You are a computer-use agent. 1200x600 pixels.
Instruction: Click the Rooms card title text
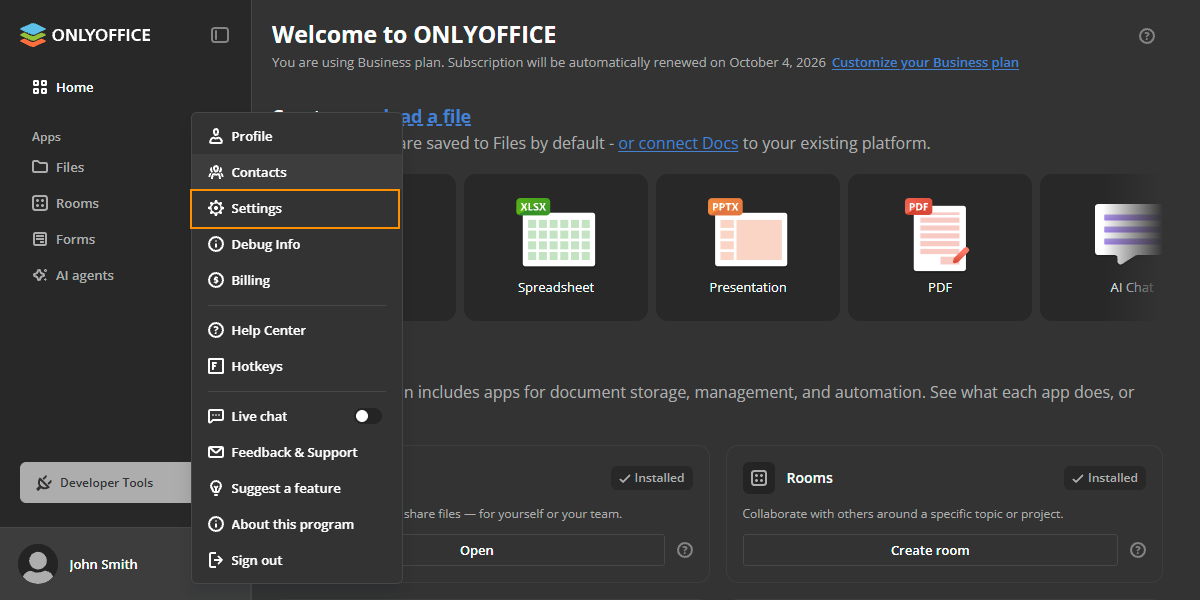(810, 478)
